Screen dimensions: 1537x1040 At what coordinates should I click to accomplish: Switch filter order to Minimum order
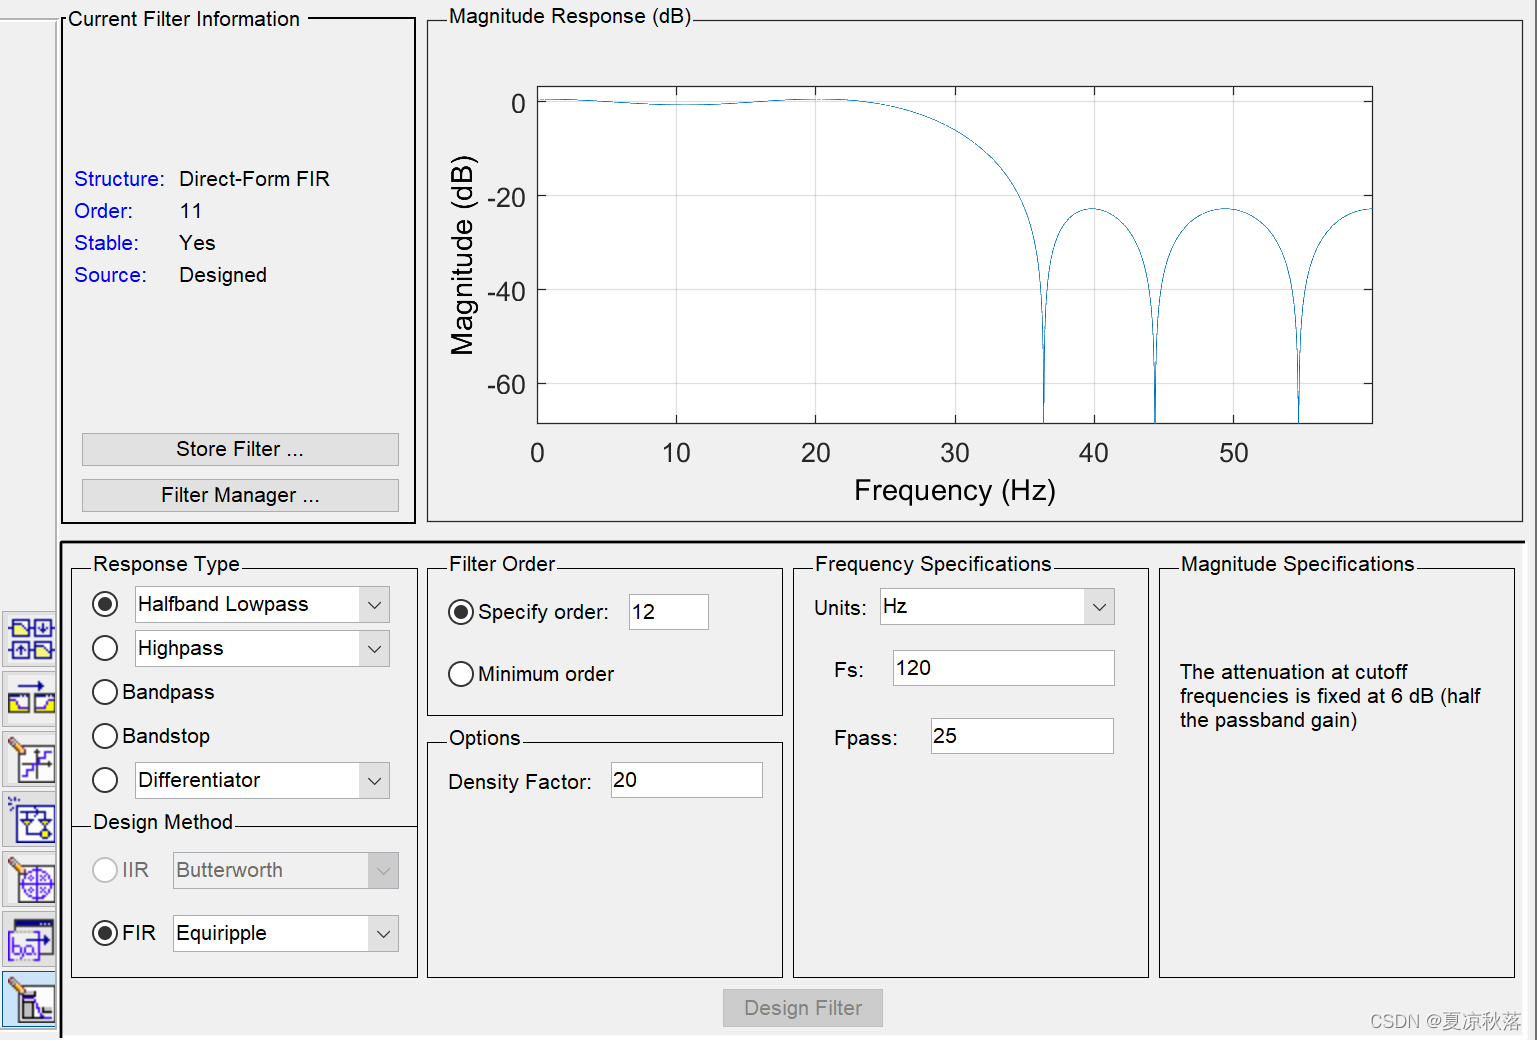tap(461, 674)
